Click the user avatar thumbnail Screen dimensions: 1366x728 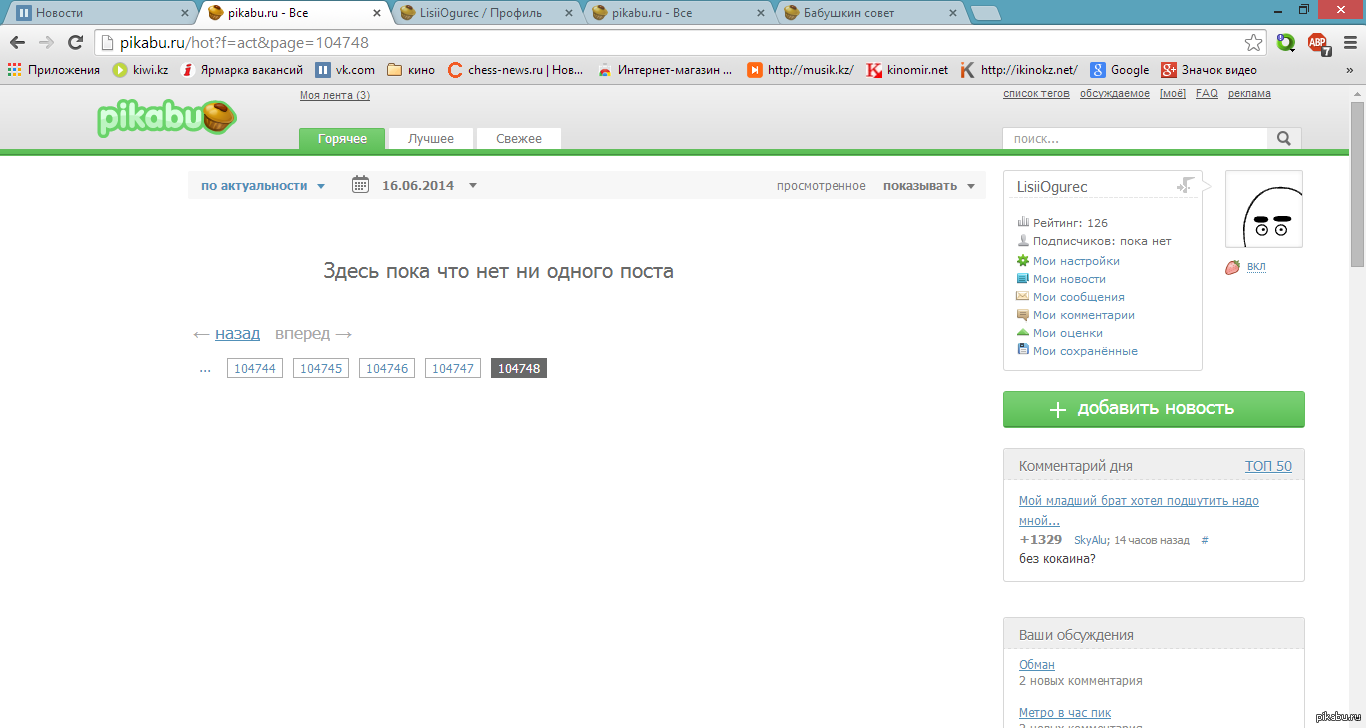click(x=1263, y=209)
